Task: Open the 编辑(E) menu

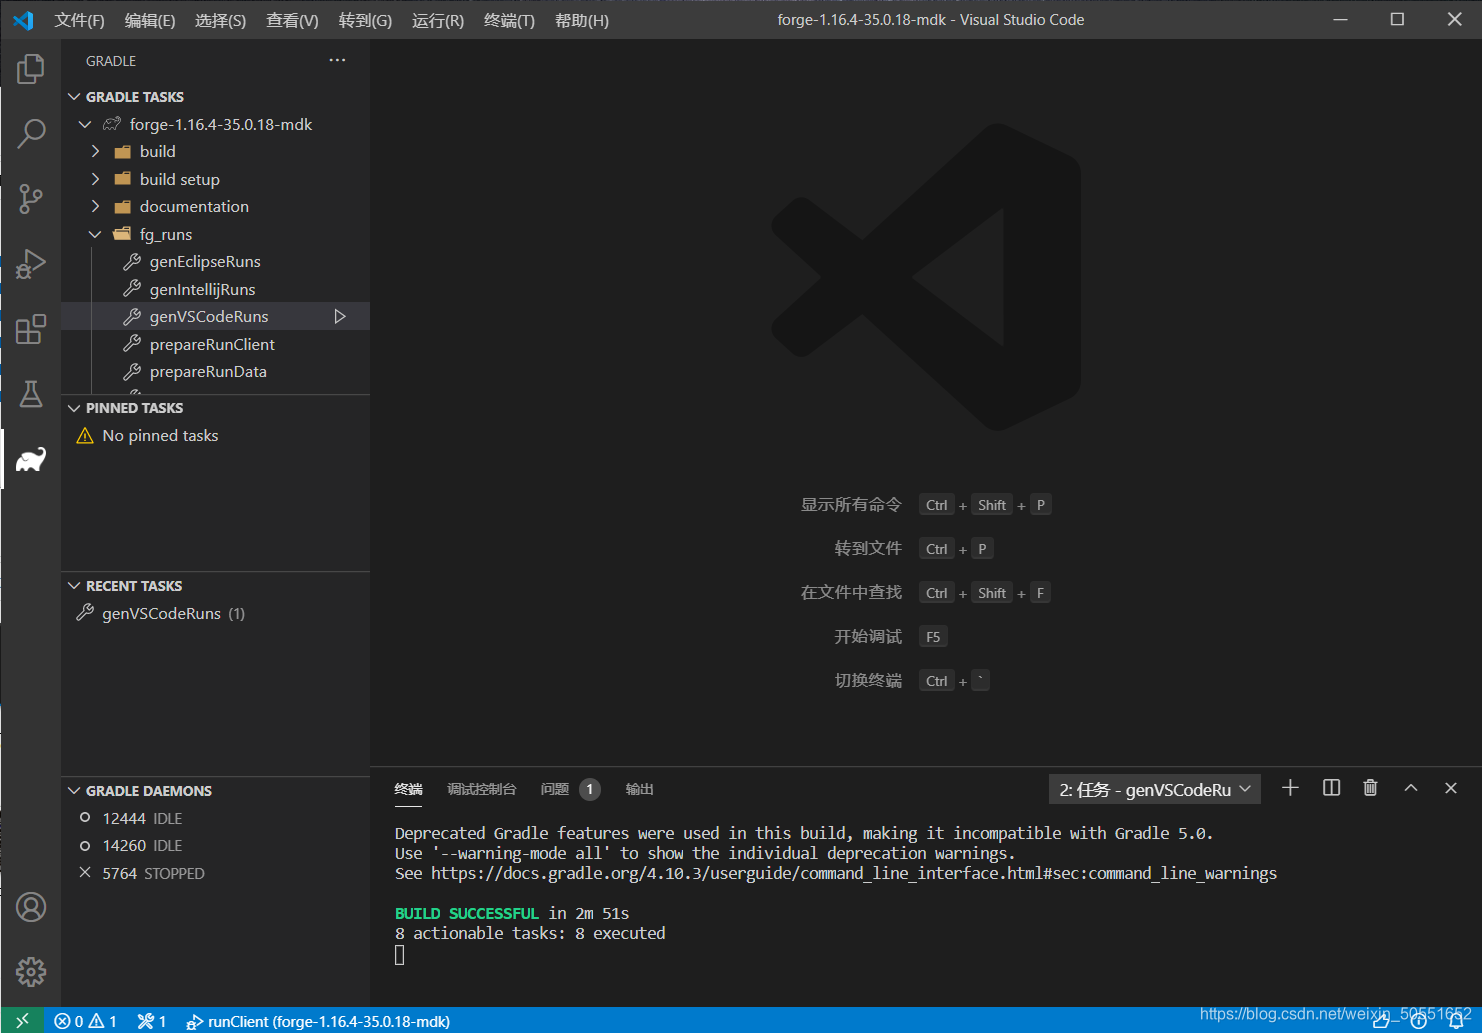Action: (150, 20)
